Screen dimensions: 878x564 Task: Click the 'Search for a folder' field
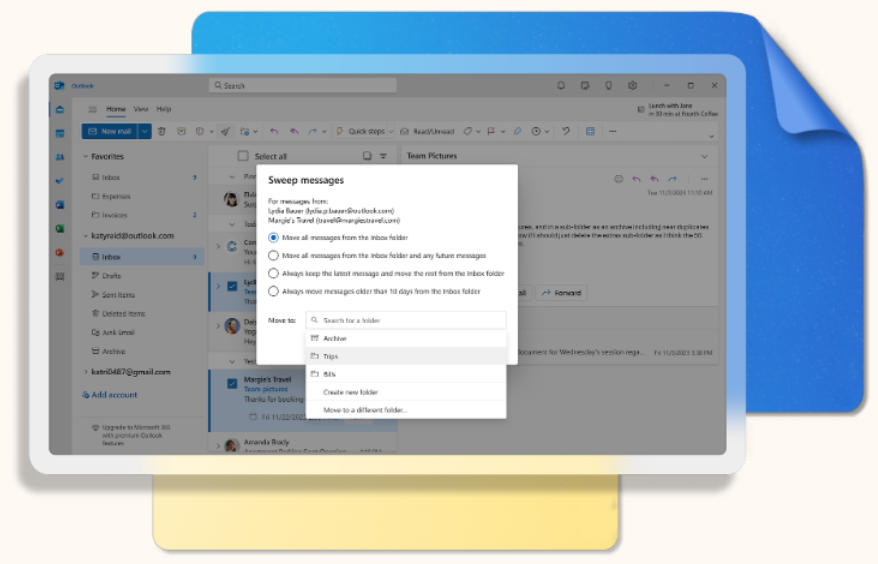pyautogui.click(x=405, y=320)
